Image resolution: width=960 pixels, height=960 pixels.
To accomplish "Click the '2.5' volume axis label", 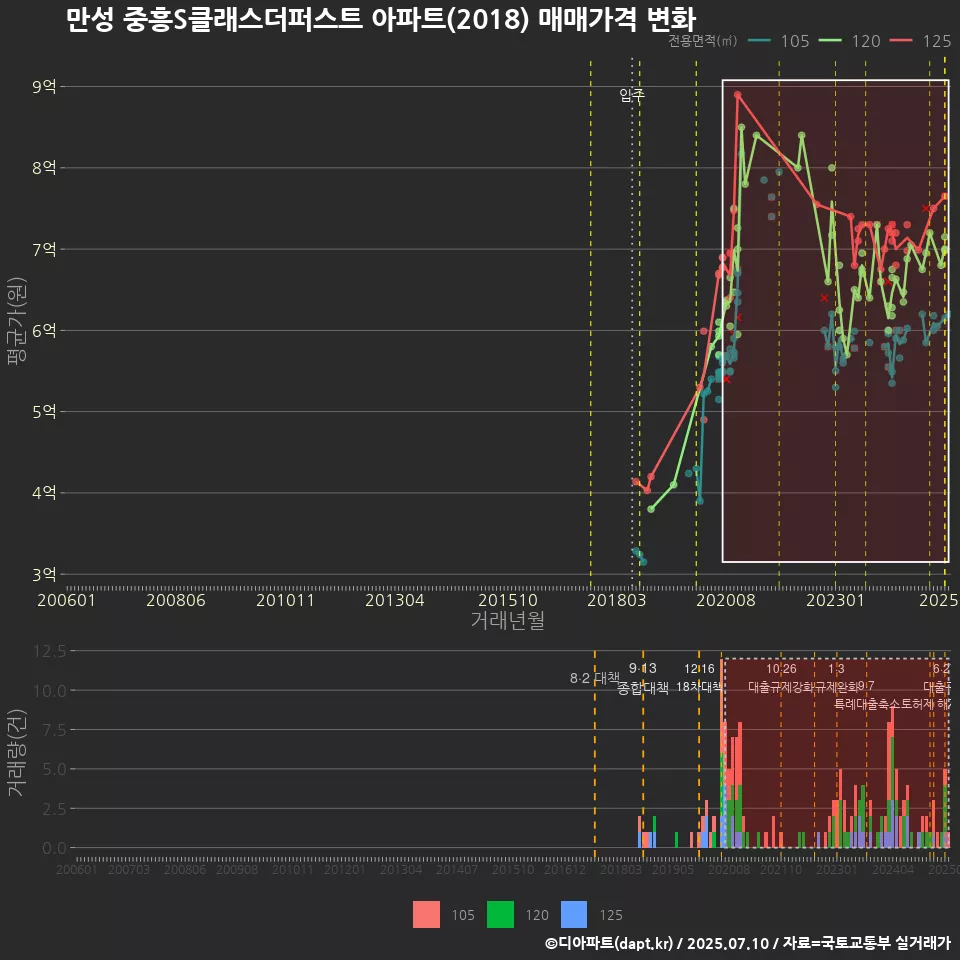I will [54, 809].
